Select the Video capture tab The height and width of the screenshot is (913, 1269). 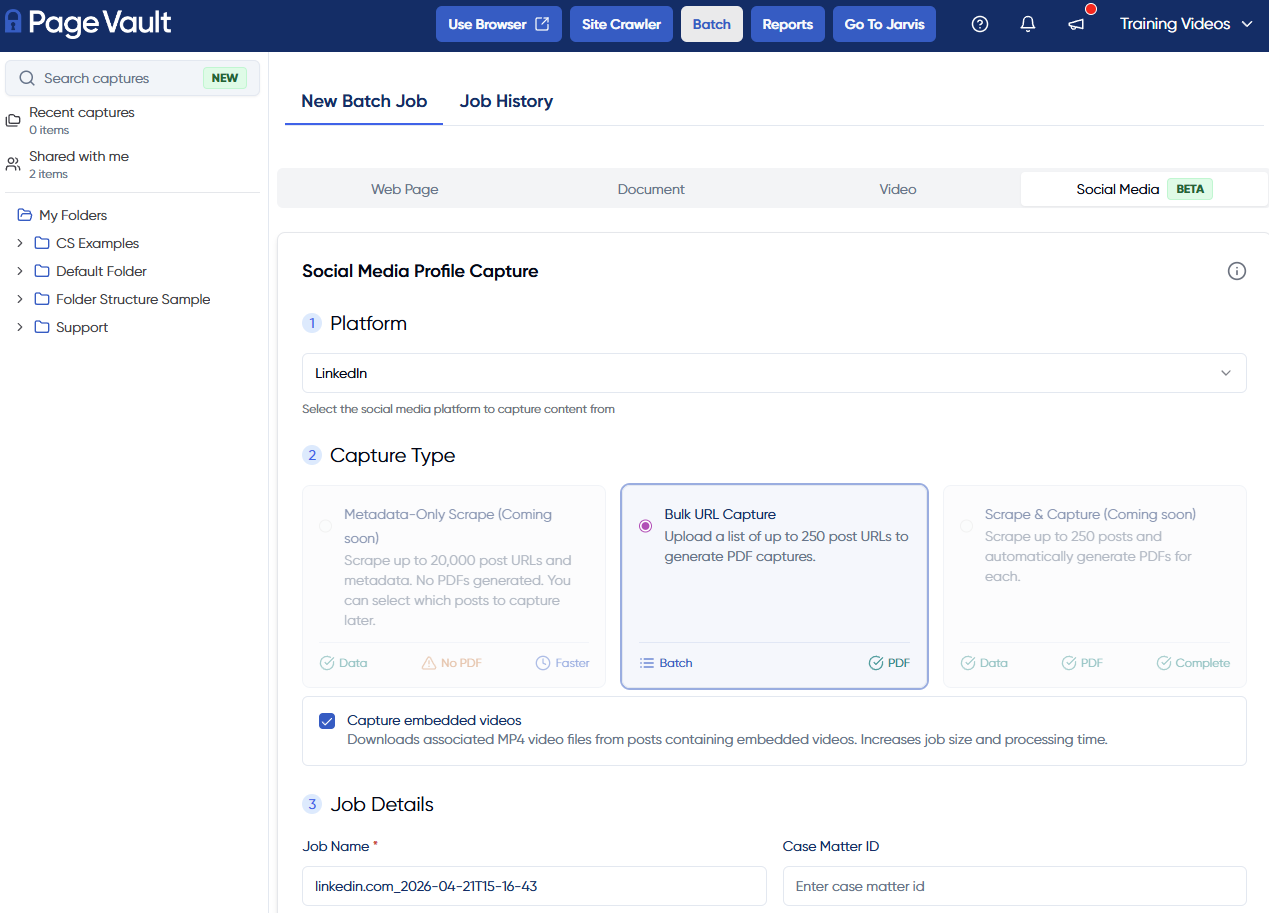(898, 189)
